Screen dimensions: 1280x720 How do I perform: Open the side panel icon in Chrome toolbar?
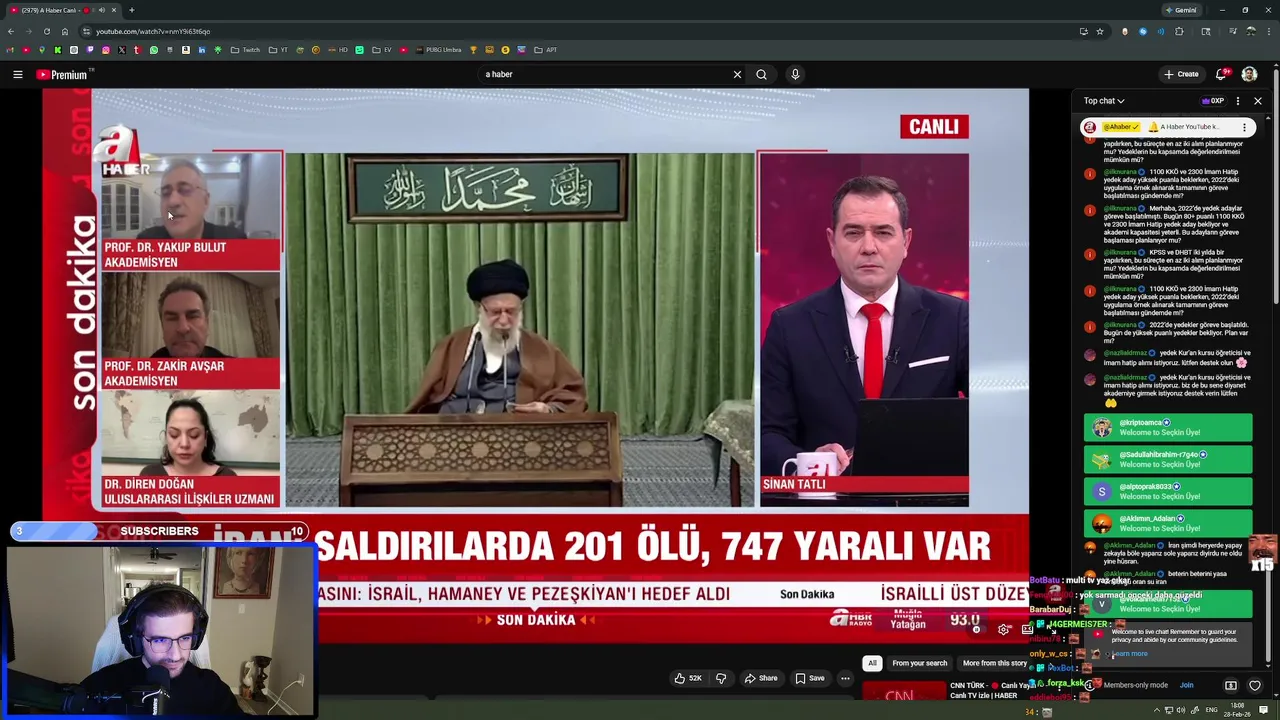[x=1206, y=31]
